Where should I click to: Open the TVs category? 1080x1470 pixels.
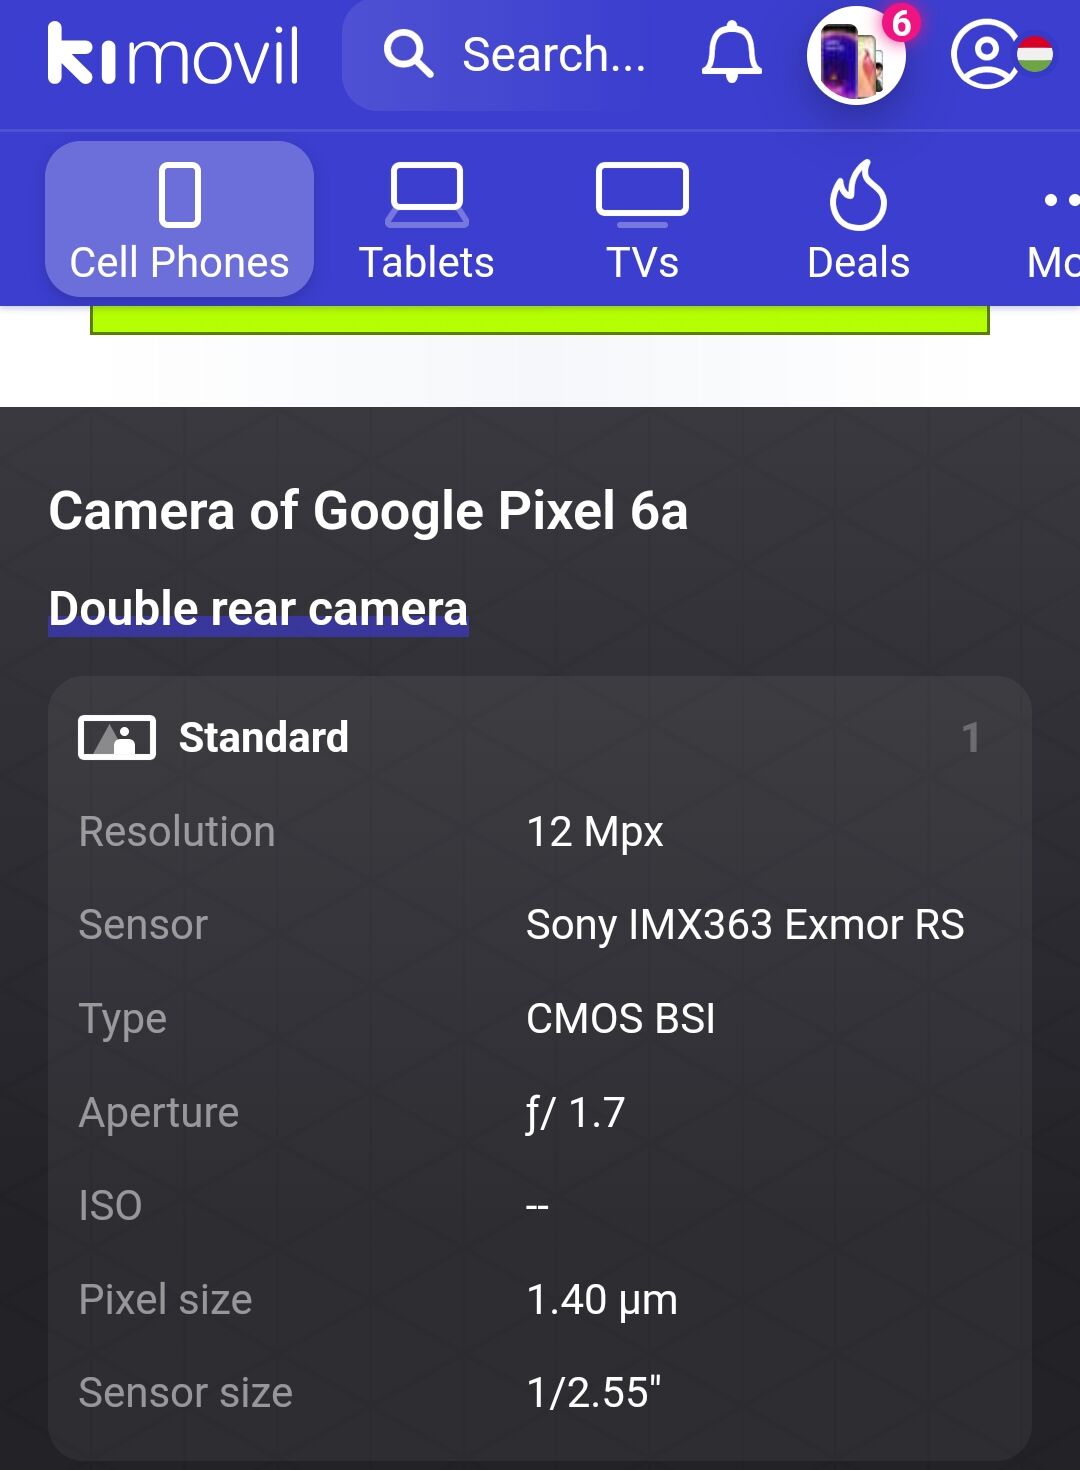[x=642, y=219]
